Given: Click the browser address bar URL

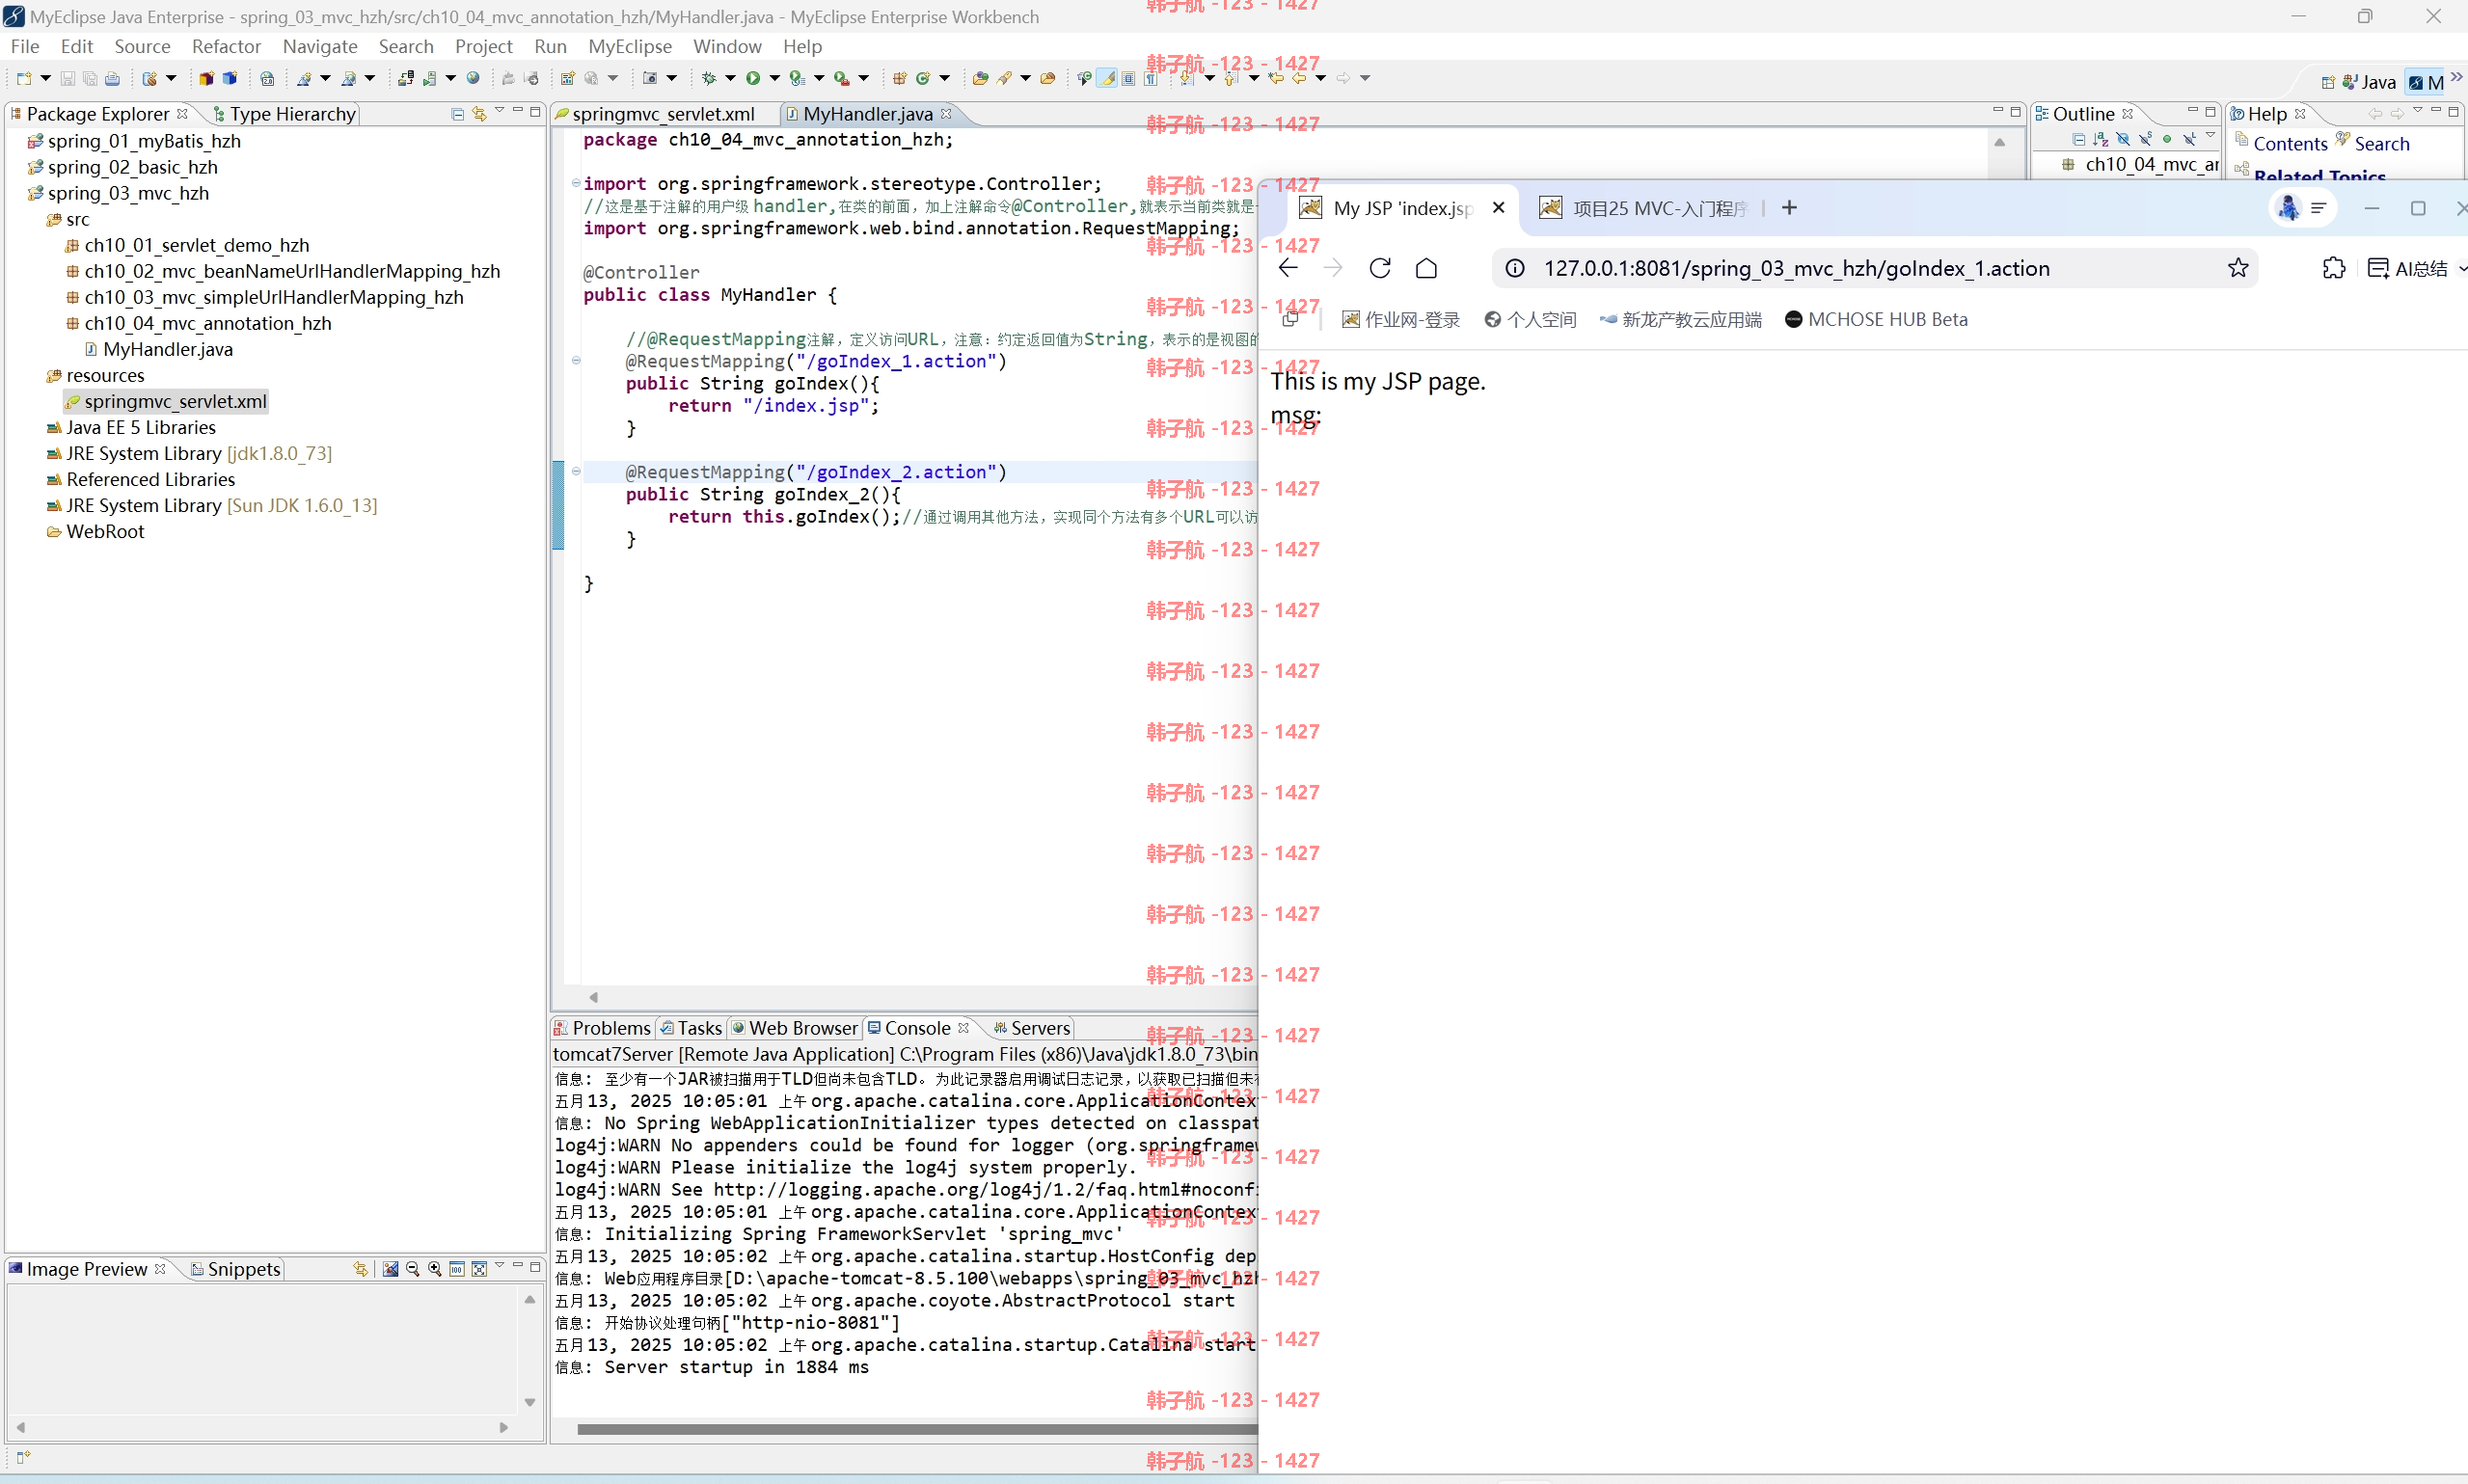Looking at the screenshot, I should (x=1796, y=268).
